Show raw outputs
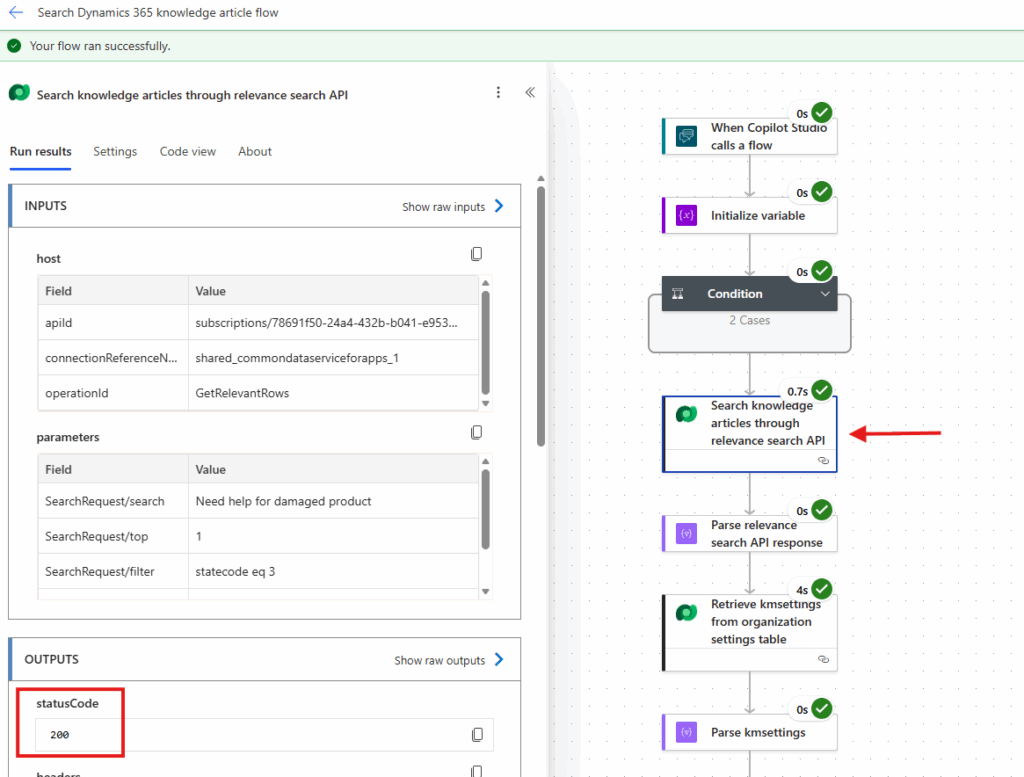The width and height of the screenshot is (1024, 777). pyautogui.click(x=449, y=660)
